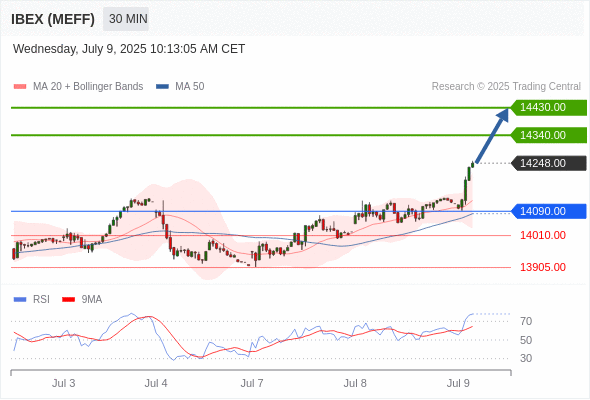Click the IBEX (MEFF) instrument title

point(53,19)
